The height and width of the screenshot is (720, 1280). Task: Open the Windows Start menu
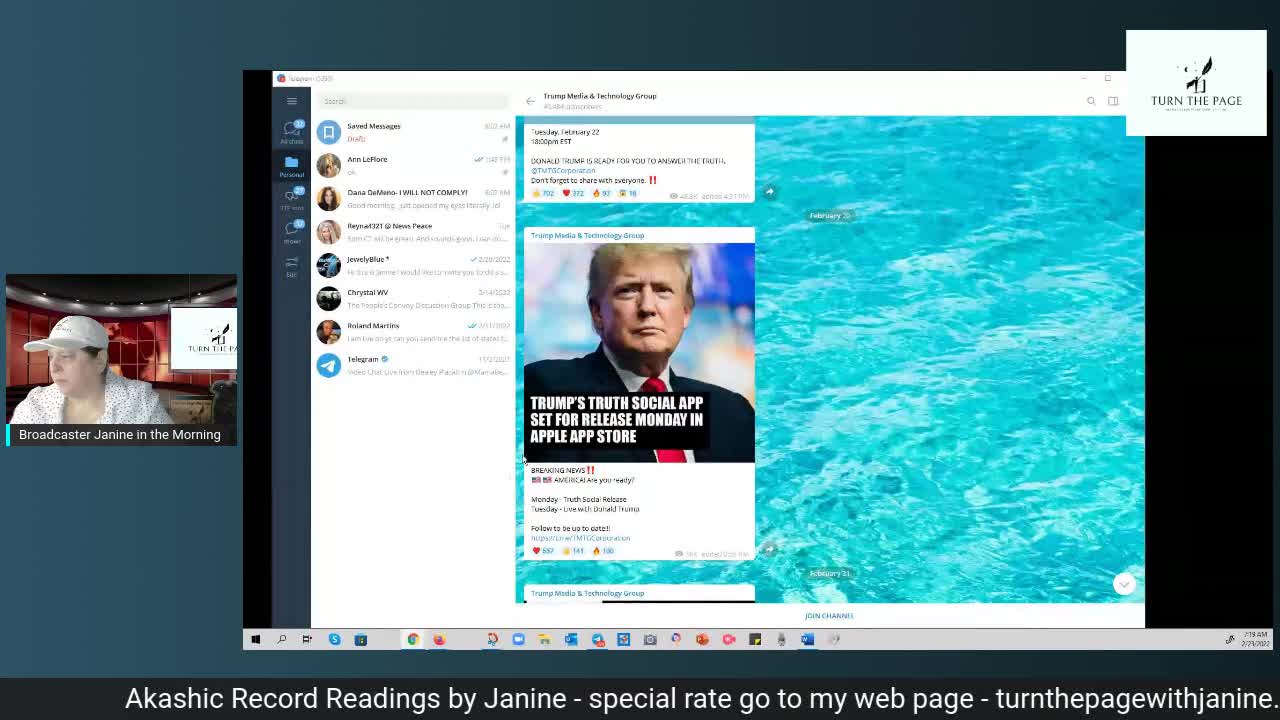255,639
